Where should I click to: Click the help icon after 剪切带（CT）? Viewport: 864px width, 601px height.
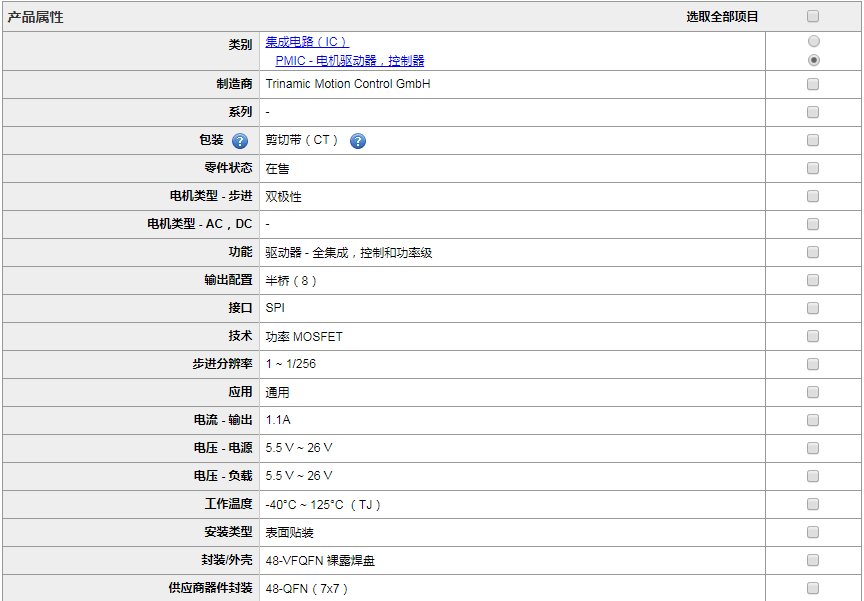[358, 141]
